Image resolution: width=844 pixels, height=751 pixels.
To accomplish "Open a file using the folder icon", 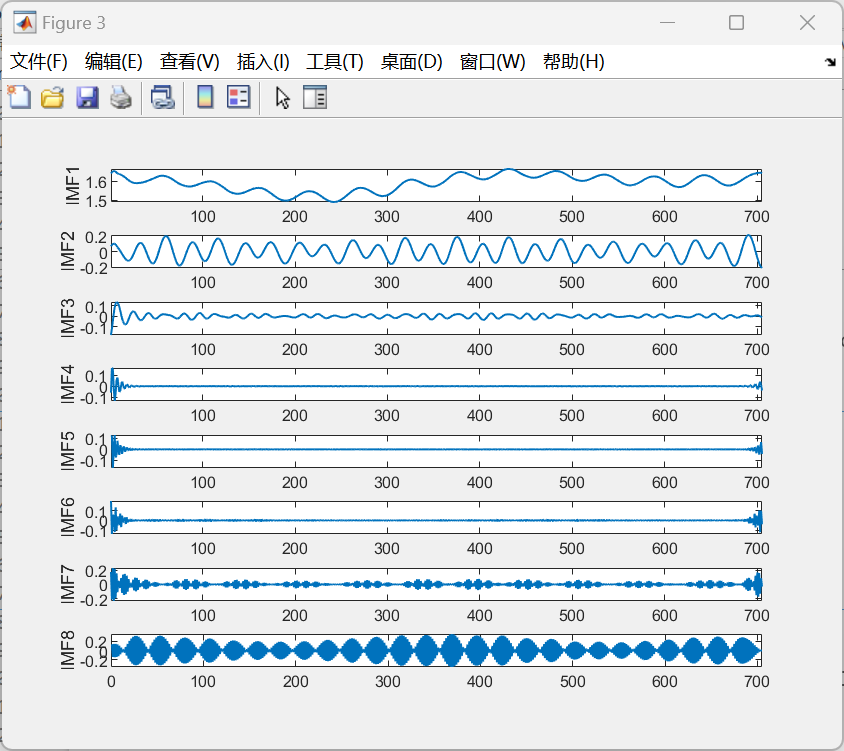I will (x=52, y=97).
